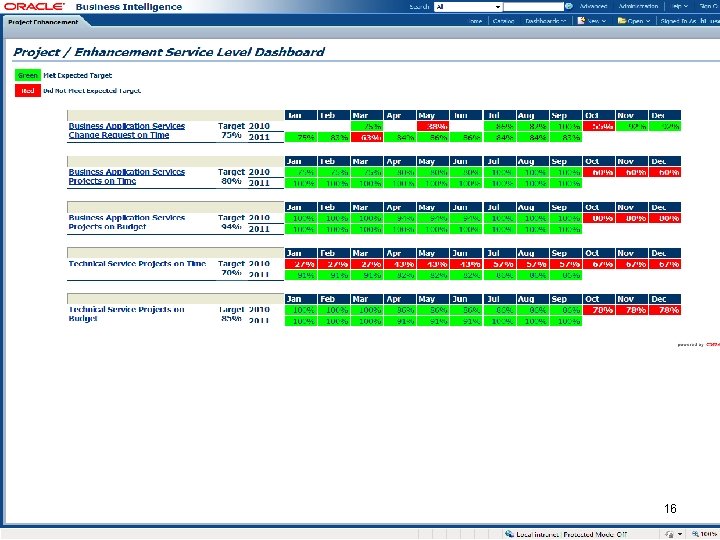Expand the Dashboards menu
720x540 pixels.
545,21
